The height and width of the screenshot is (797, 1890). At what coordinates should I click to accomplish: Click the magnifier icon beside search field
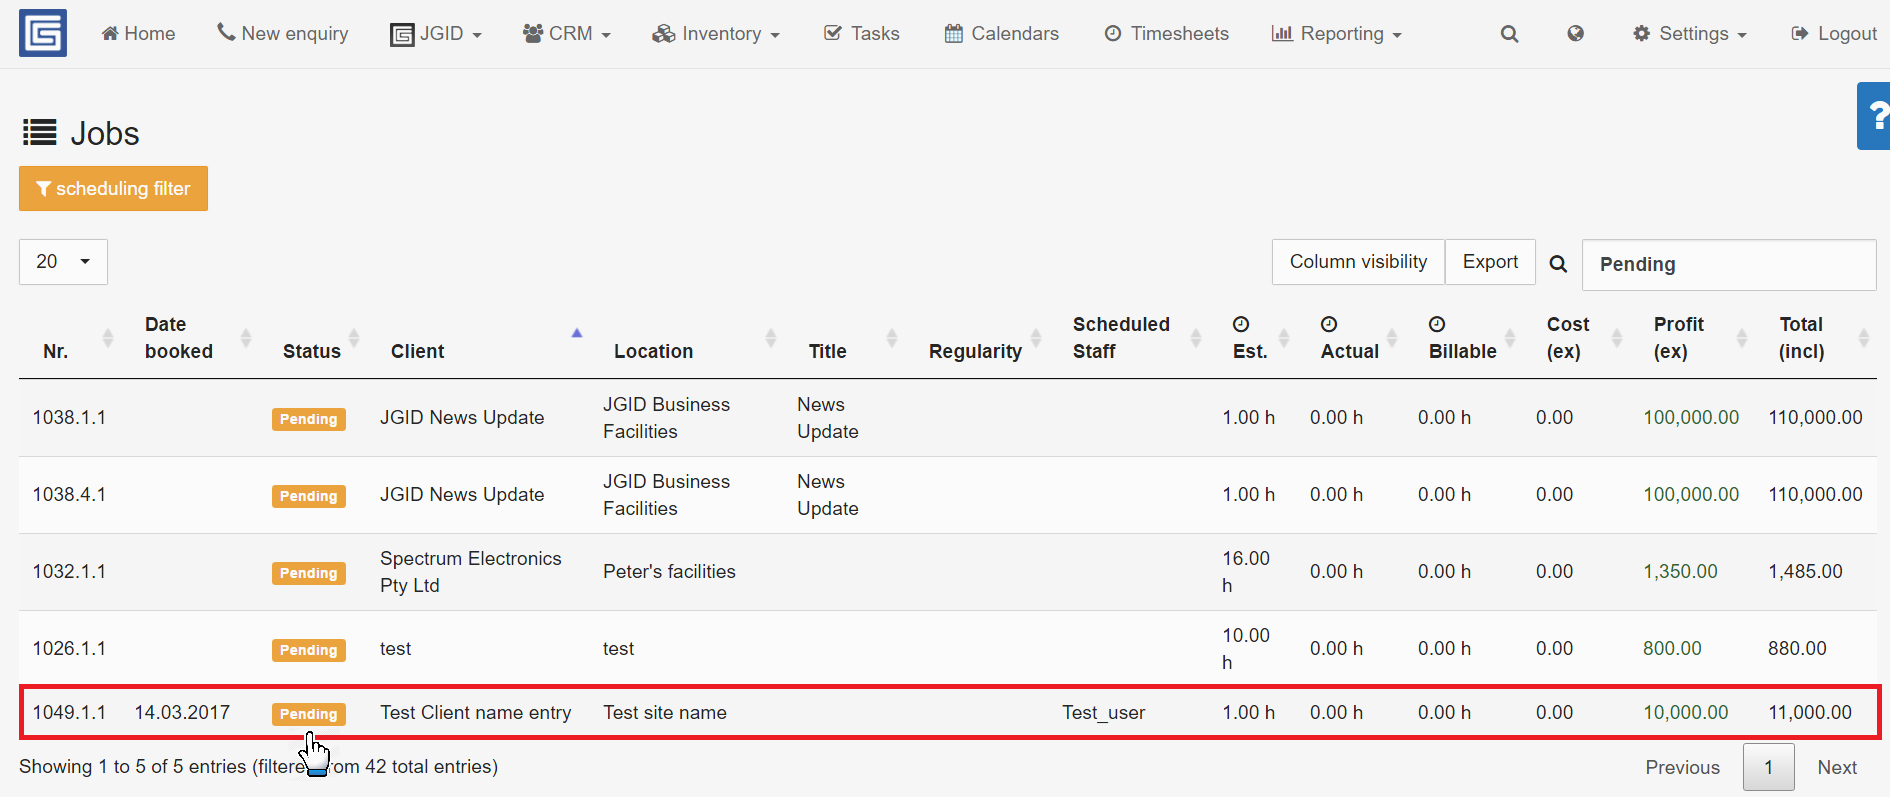[1558, 264]
